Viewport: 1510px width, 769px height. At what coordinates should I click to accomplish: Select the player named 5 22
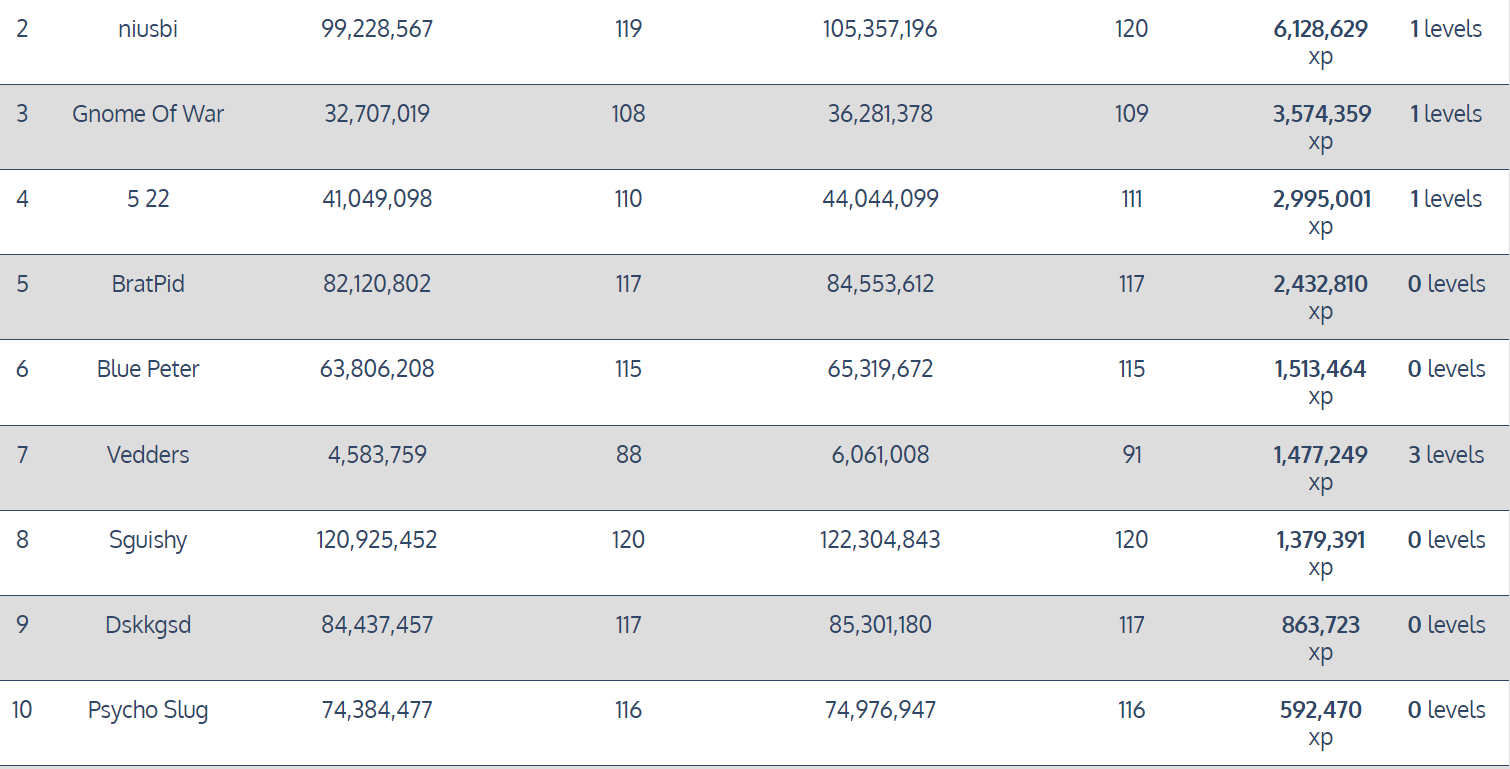coord(148,199)
